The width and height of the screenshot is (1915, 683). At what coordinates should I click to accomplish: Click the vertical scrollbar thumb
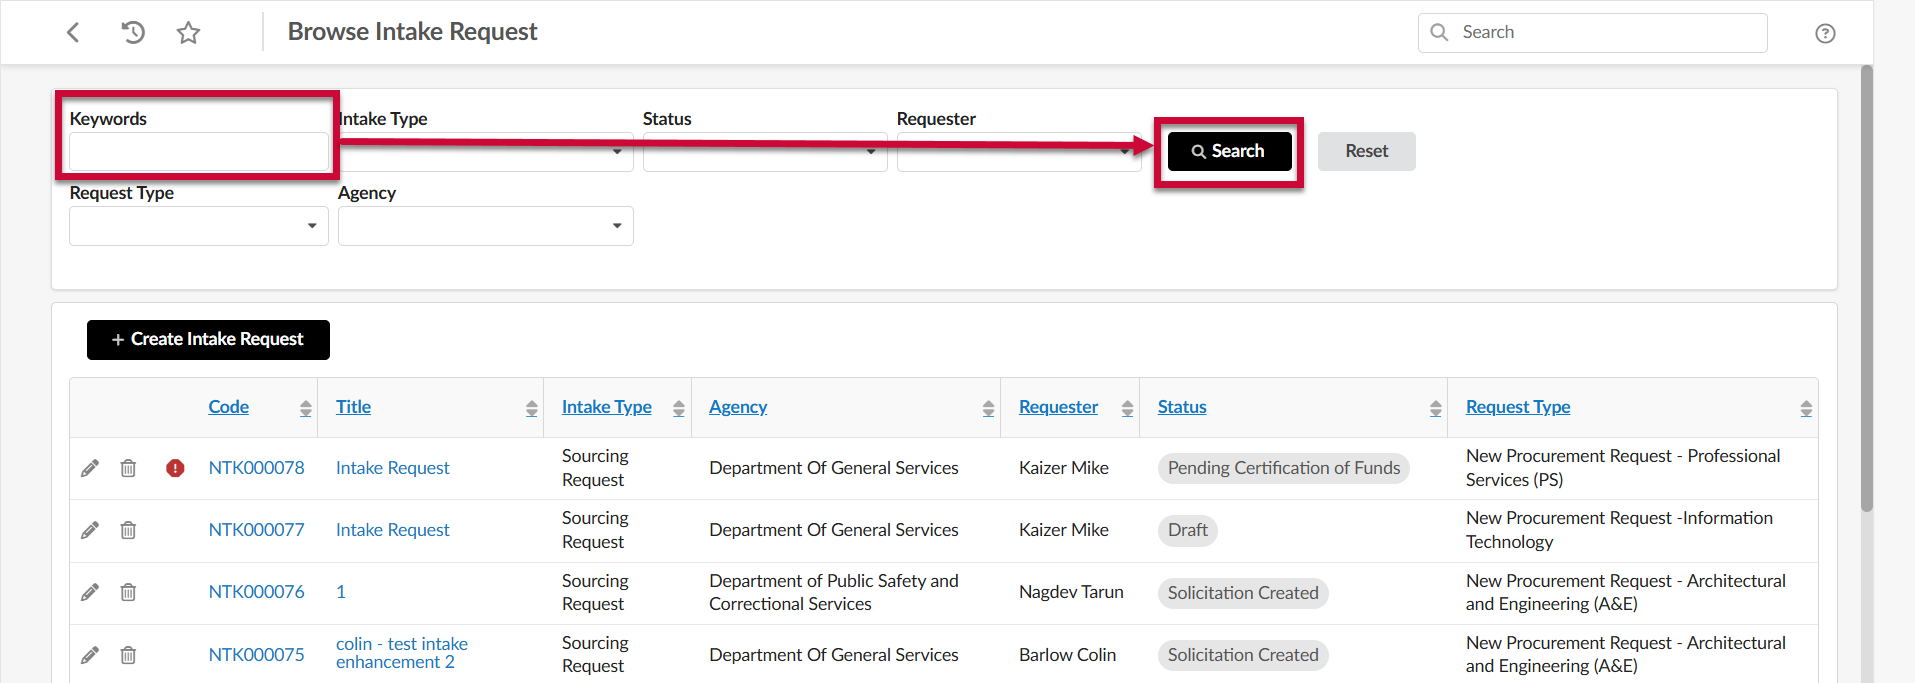[1866, 288]
